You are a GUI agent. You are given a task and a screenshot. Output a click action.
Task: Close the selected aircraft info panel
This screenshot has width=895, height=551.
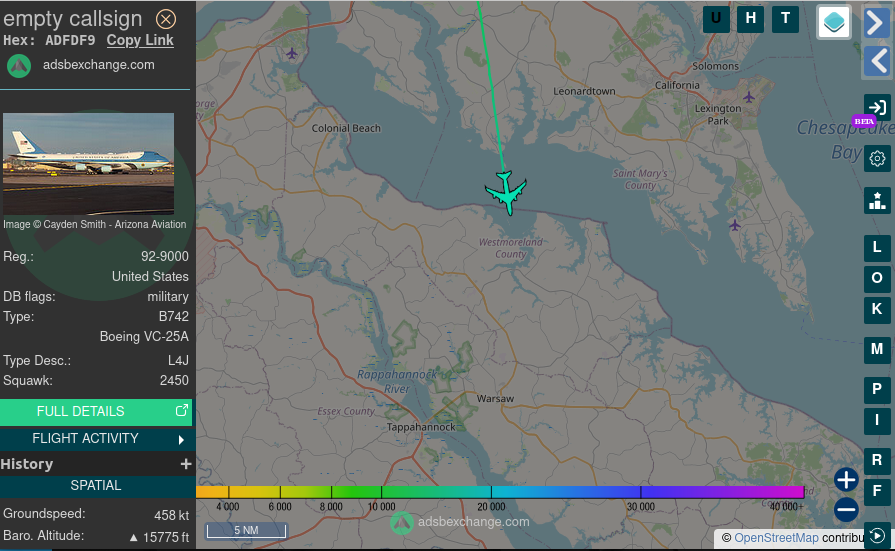(x=166, y=19)
